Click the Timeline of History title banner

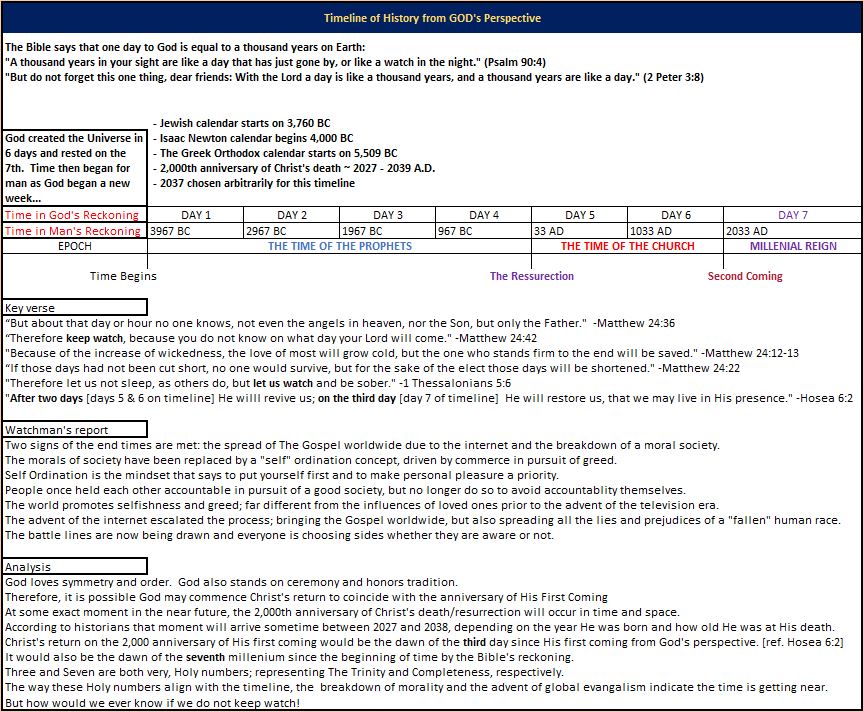click(x=431, y=18)
